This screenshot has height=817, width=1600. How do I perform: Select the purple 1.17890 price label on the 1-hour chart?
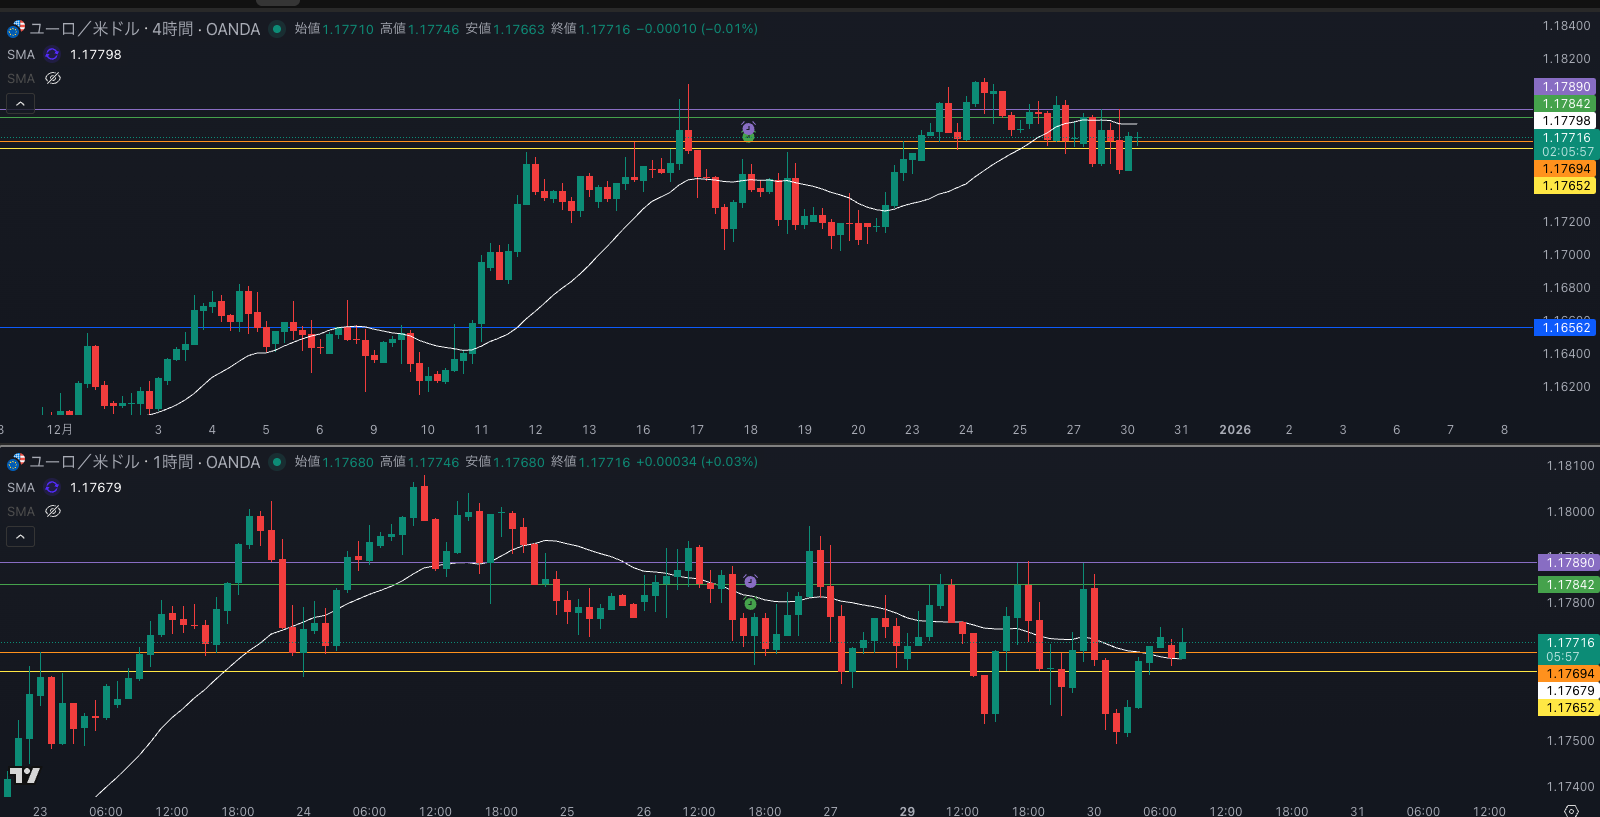pyautogui.click(x=1569, y=563)
